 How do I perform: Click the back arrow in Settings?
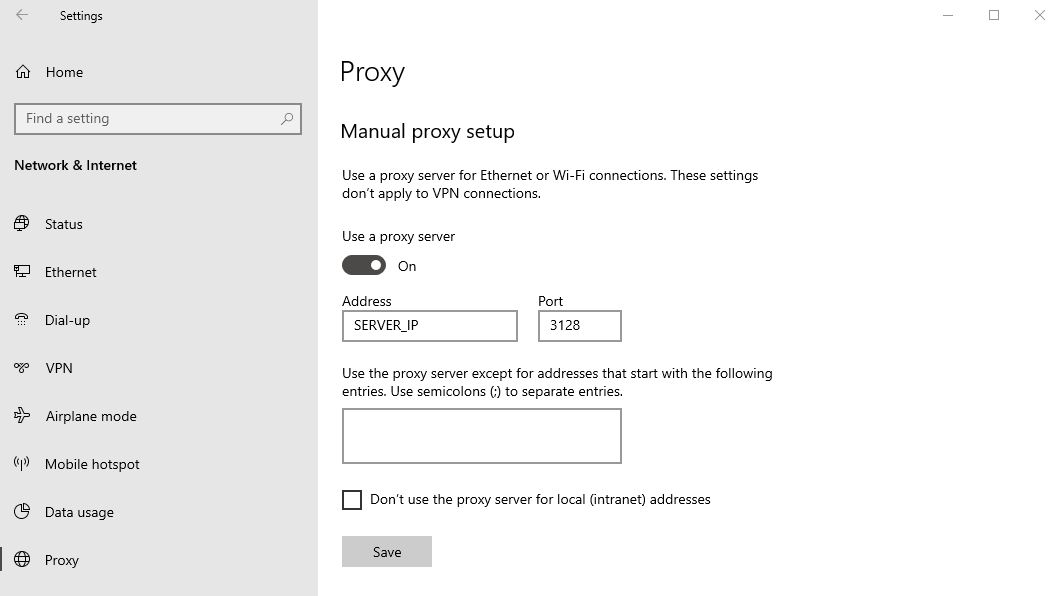point(22,15)
